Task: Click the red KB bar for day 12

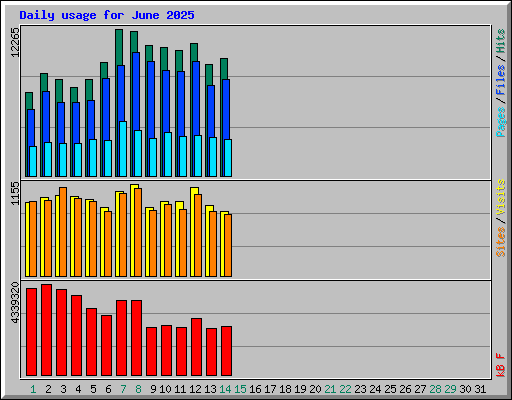Action: (196, 347)
